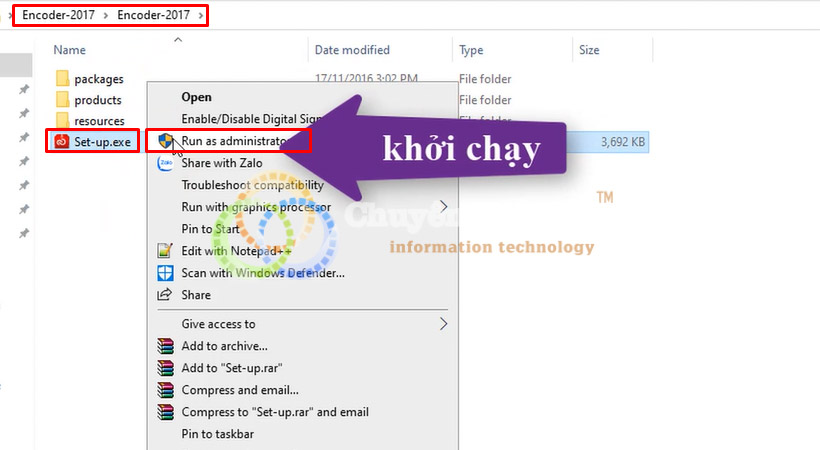820x450 pixels.
Task: Click the Notepad++ icon in context menu
Action: click(x=165, y=251)
